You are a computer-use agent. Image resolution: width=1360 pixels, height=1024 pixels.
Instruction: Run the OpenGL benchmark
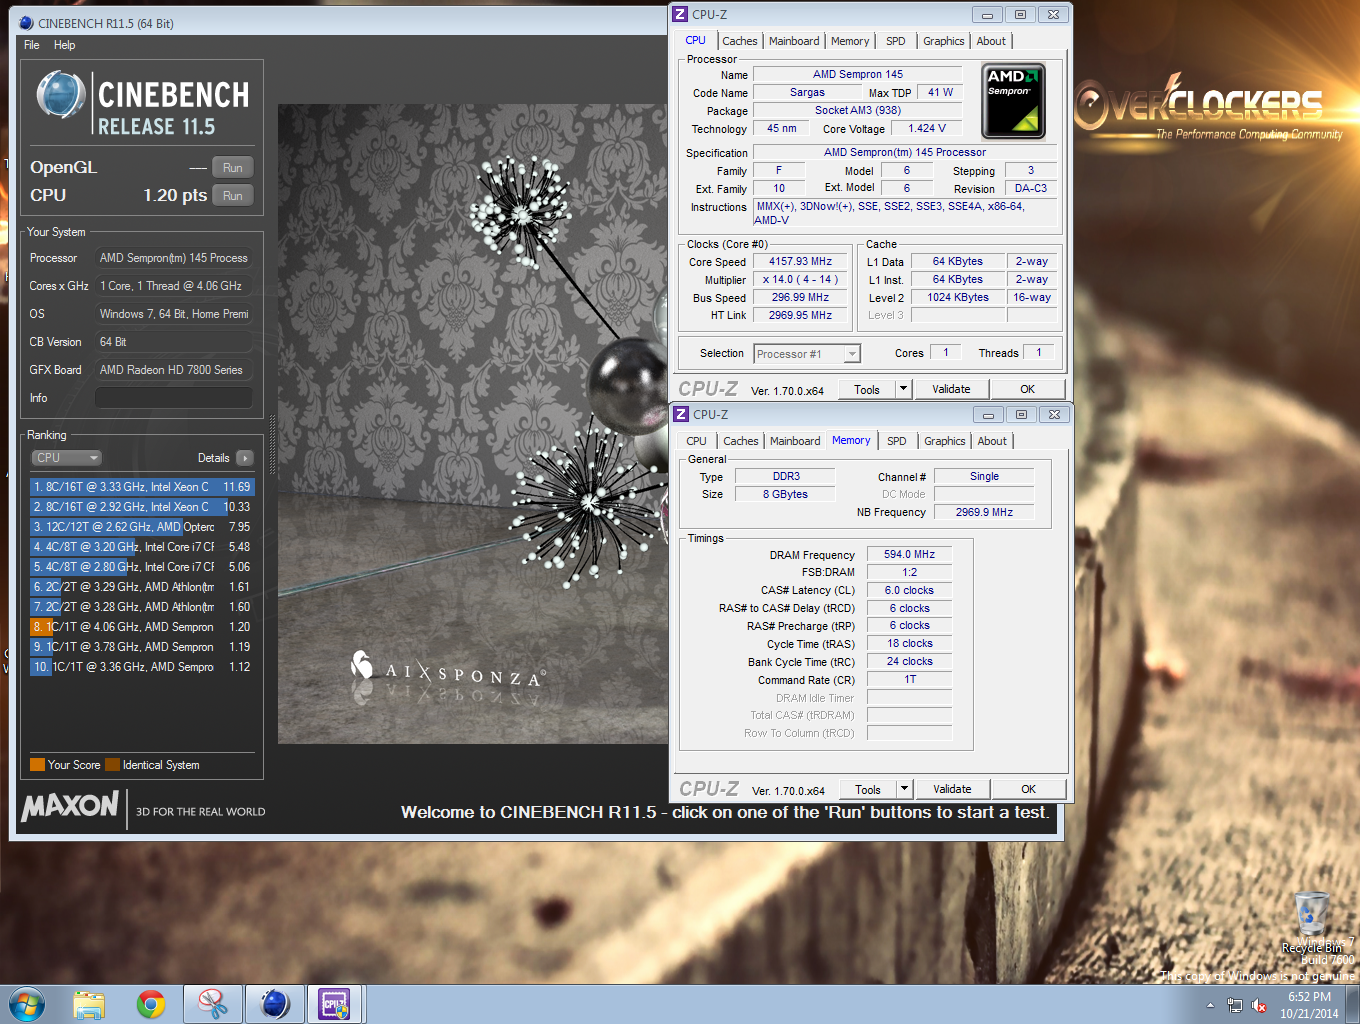tap(233, 167)
